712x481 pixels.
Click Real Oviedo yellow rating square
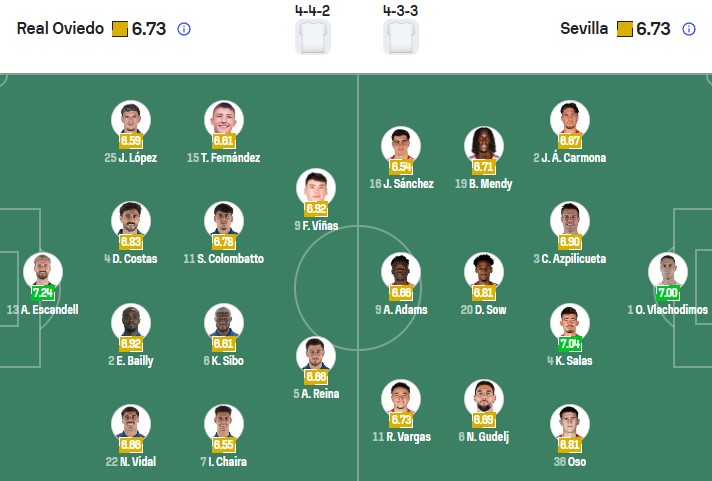[x=119, y=29]
